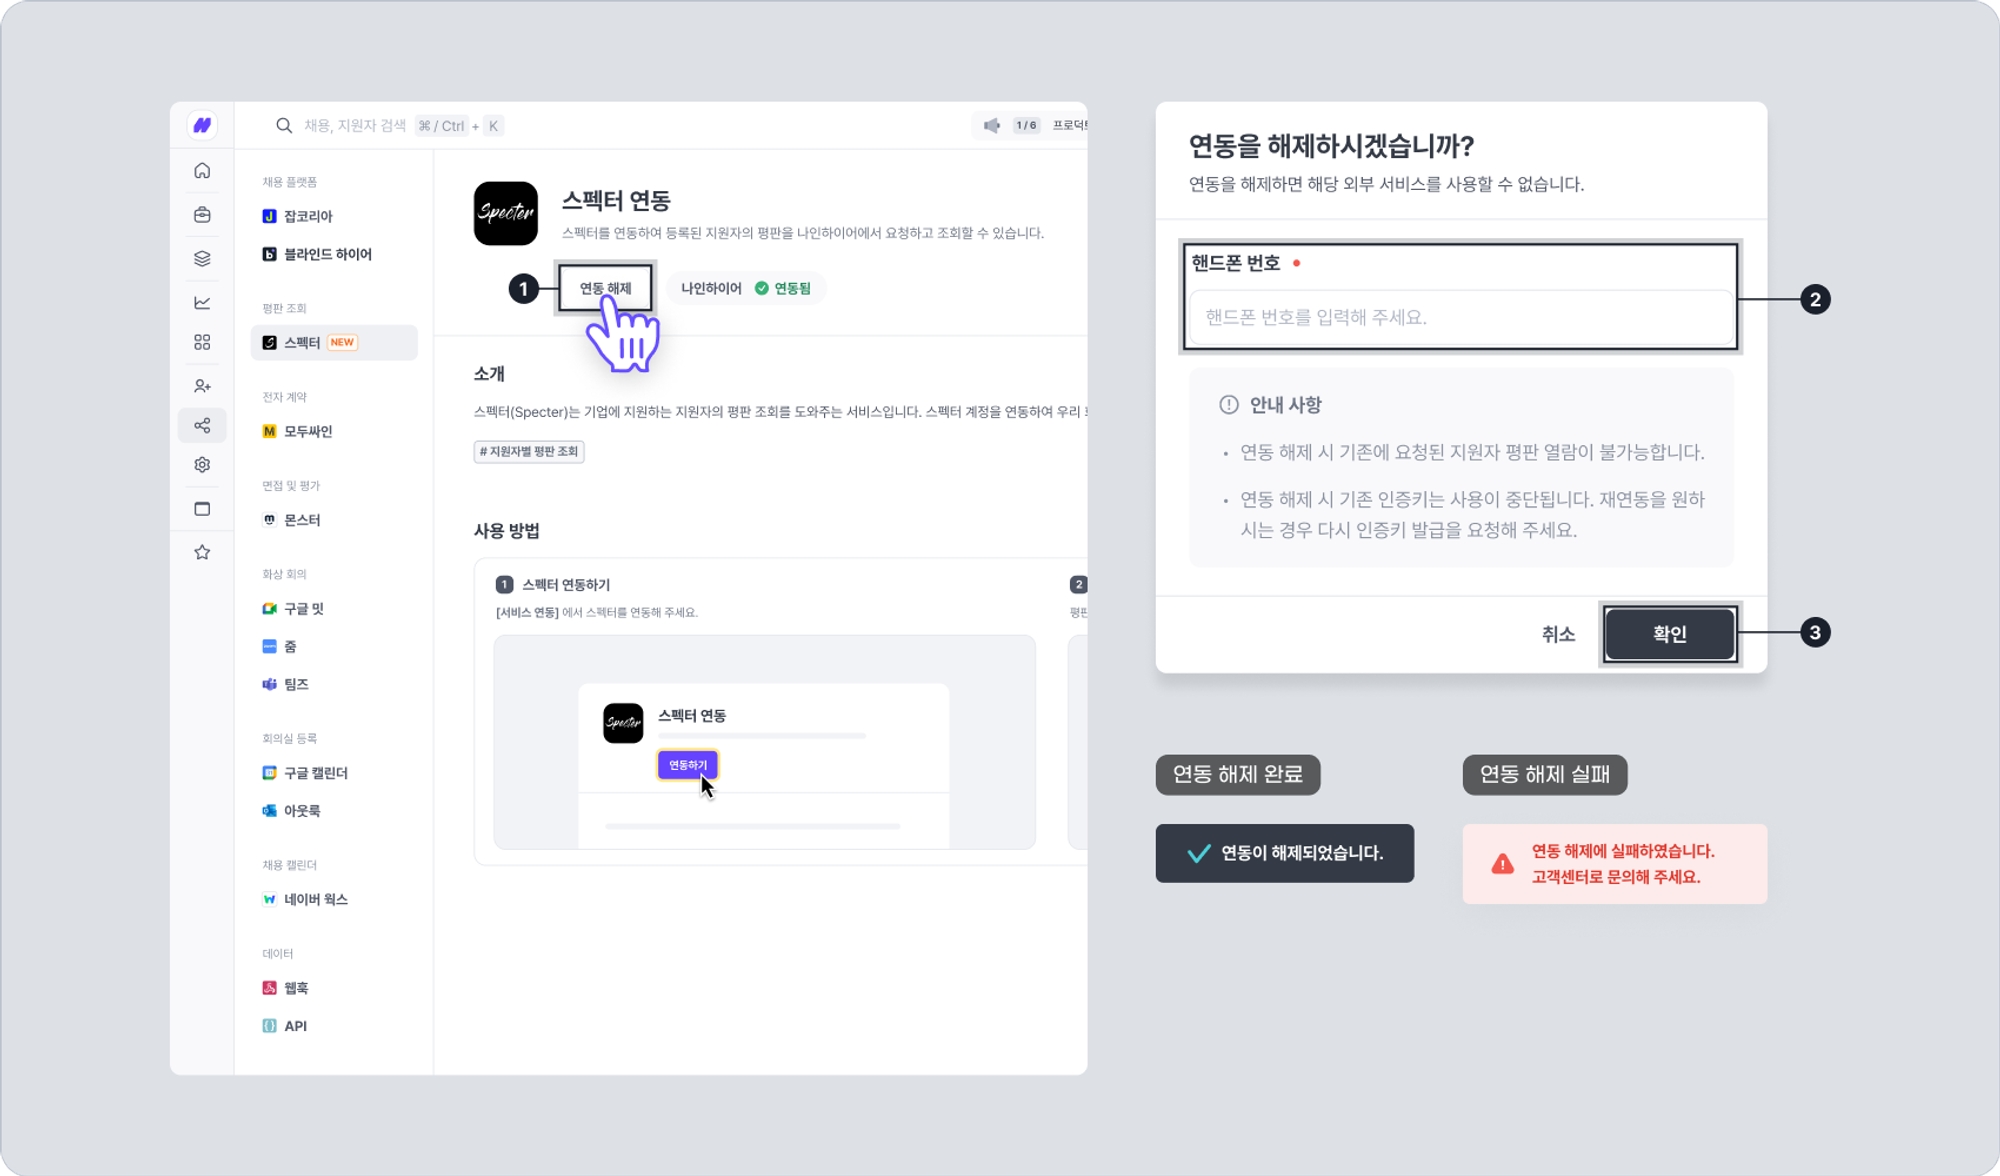Viewport: 2000px width, 1176px height.
Task: Click the 확인 confirm button
Action: [1669, 633]
